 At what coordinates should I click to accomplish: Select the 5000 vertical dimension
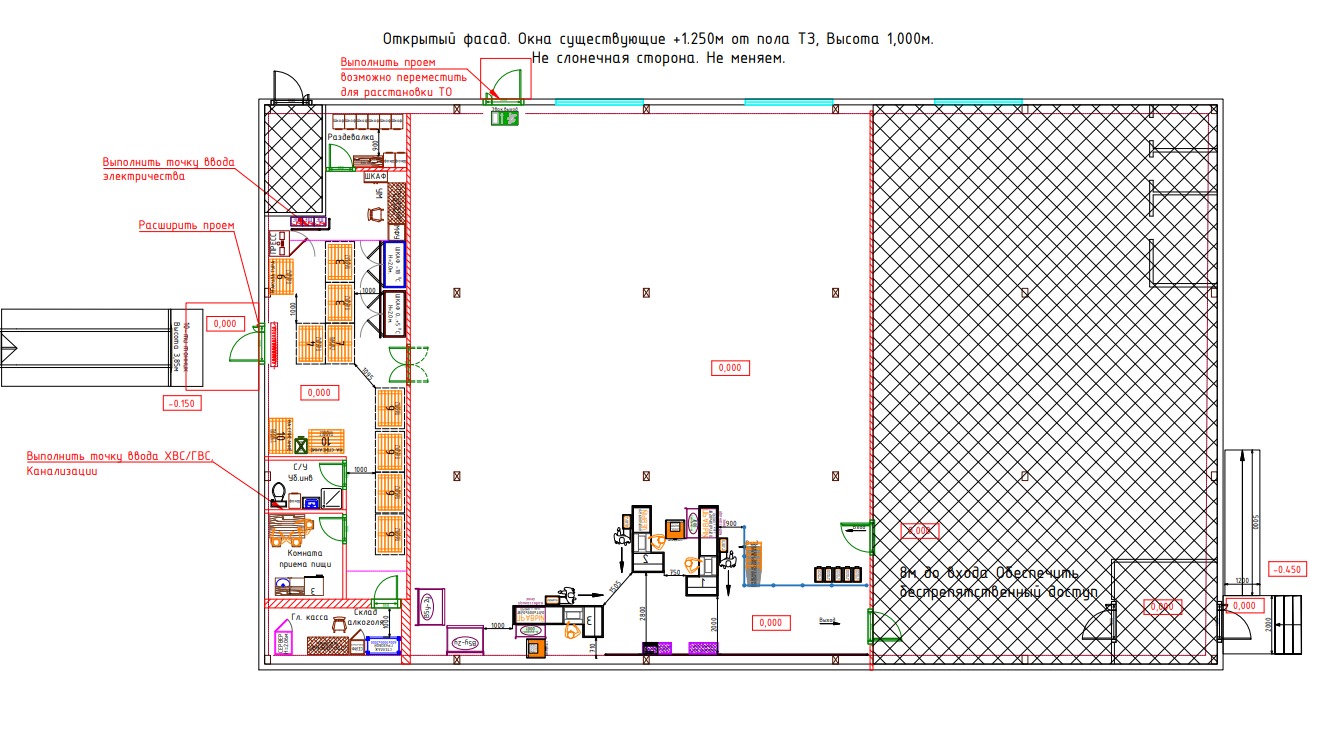pyautogui.click(x=1257, y=521)
